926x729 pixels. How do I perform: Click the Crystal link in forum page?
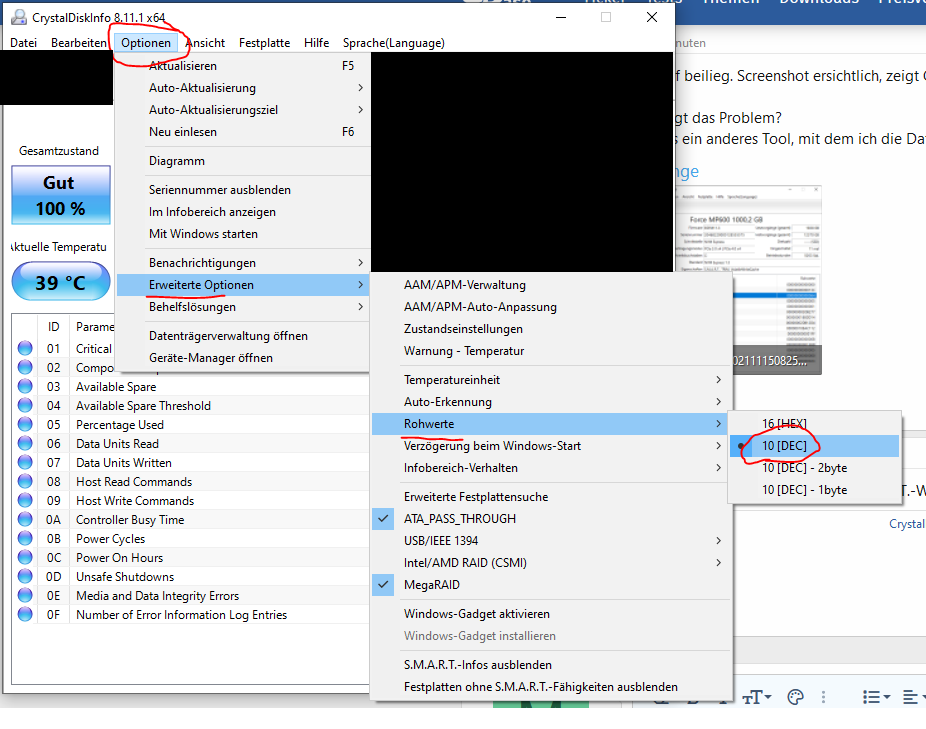[907, 524]
